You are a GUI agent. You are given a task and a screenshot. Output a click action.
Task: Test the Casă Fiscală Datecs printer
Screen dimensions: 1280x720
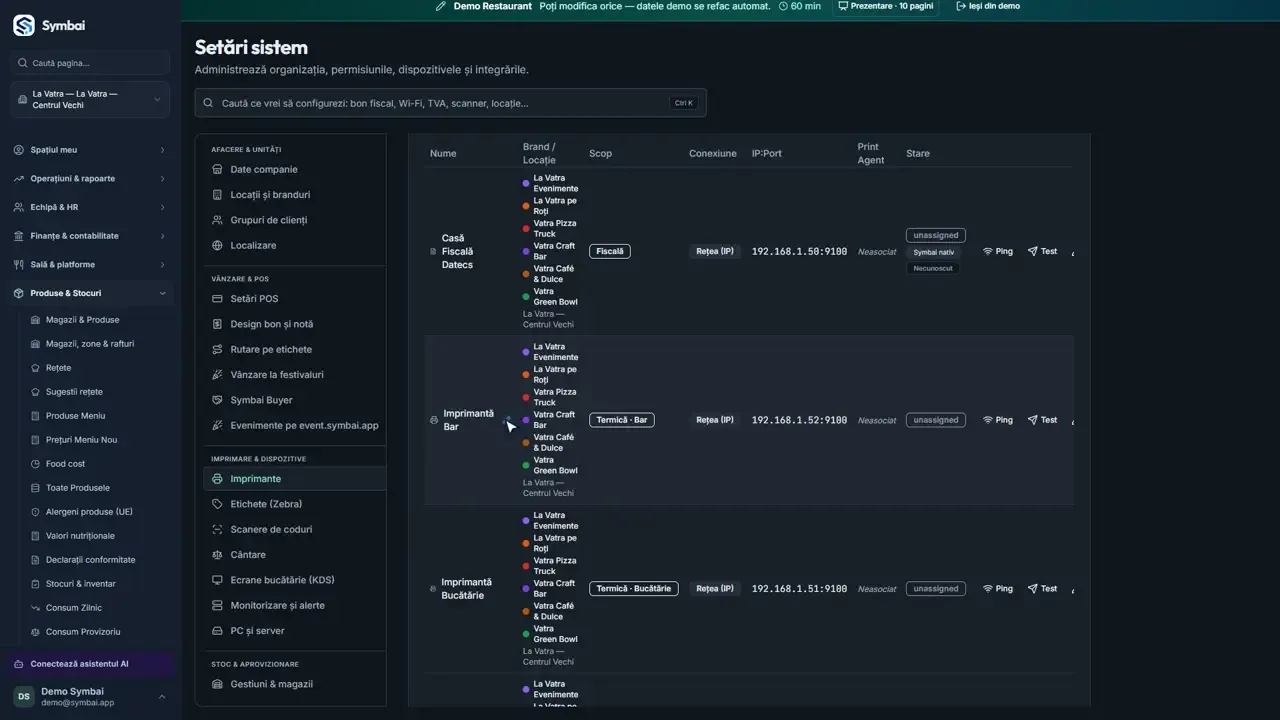[x=1042, y=252]
